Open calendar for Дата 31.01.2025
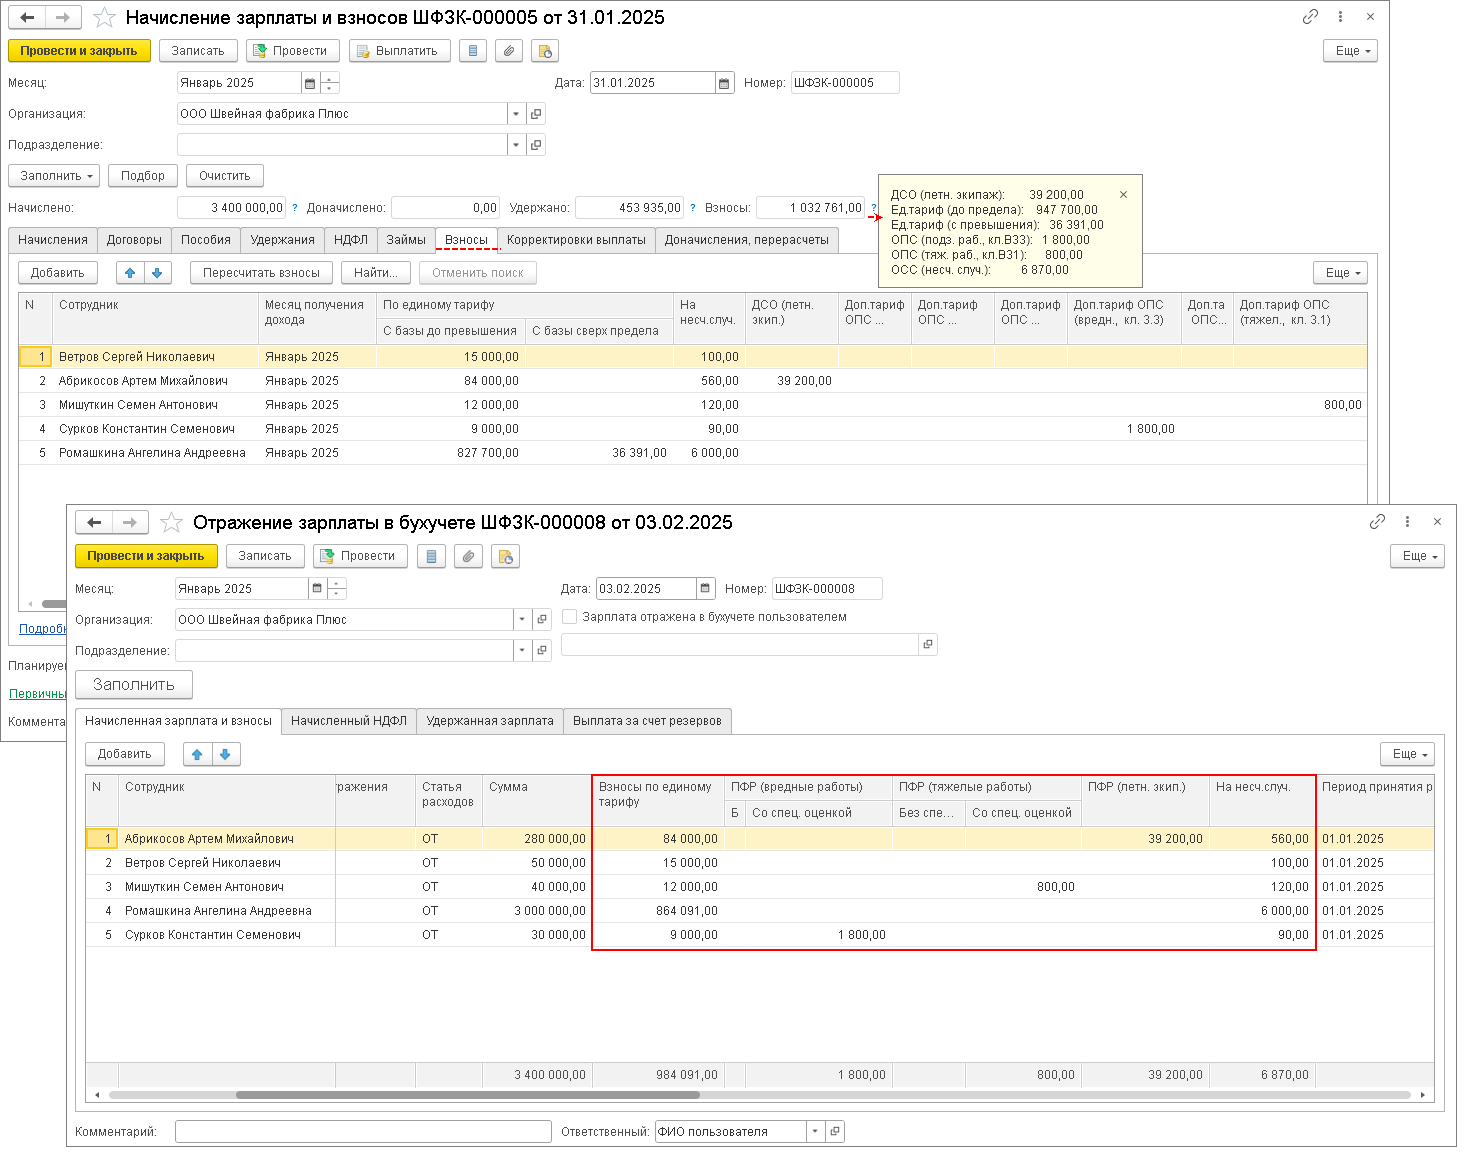 [x=725, y=83]
